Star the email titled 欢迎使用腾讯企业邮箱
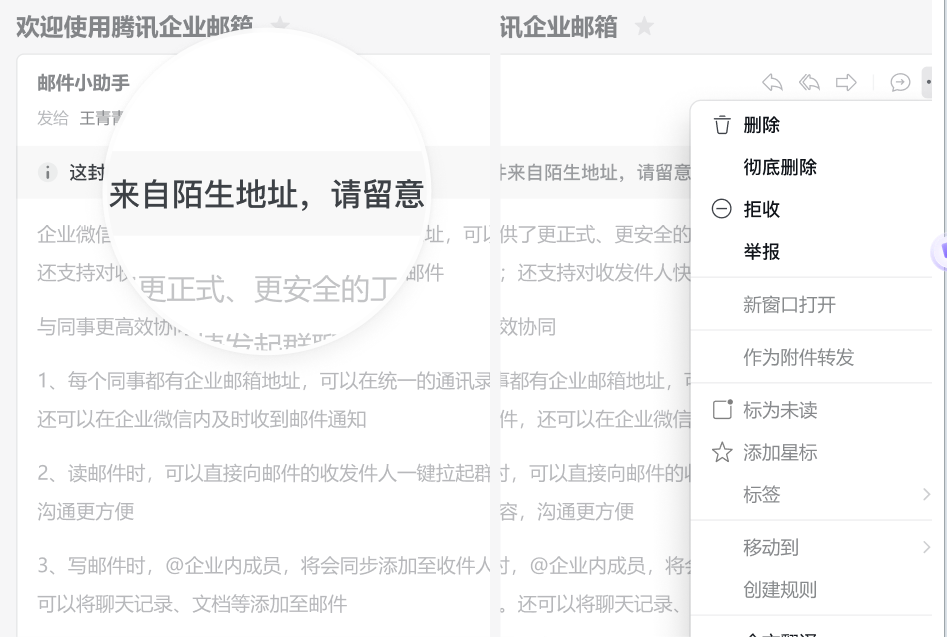This screenshot has width=947, height=637. click(280, 24)
